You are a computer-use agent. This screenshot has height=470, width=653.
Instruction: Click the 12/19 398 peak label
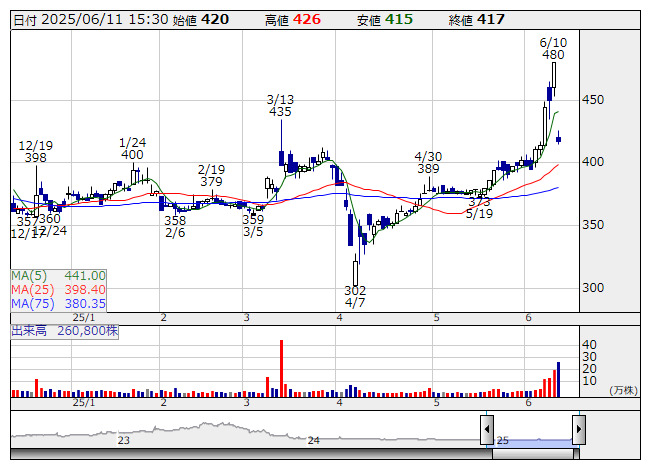36,152
